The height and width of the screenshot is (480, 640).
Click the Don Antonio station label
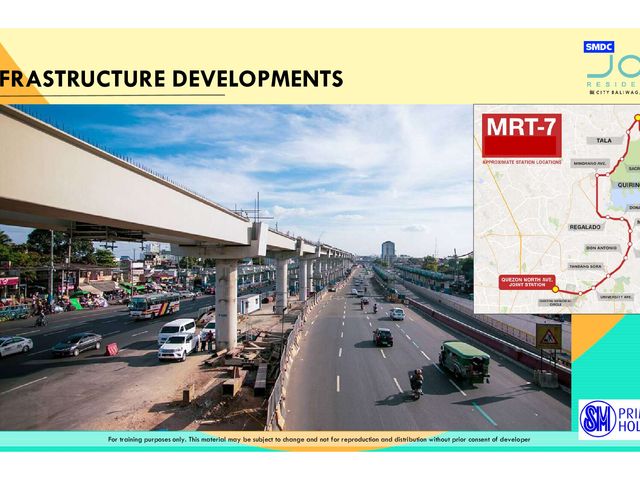pyautogui.click(x=601, y=248)
